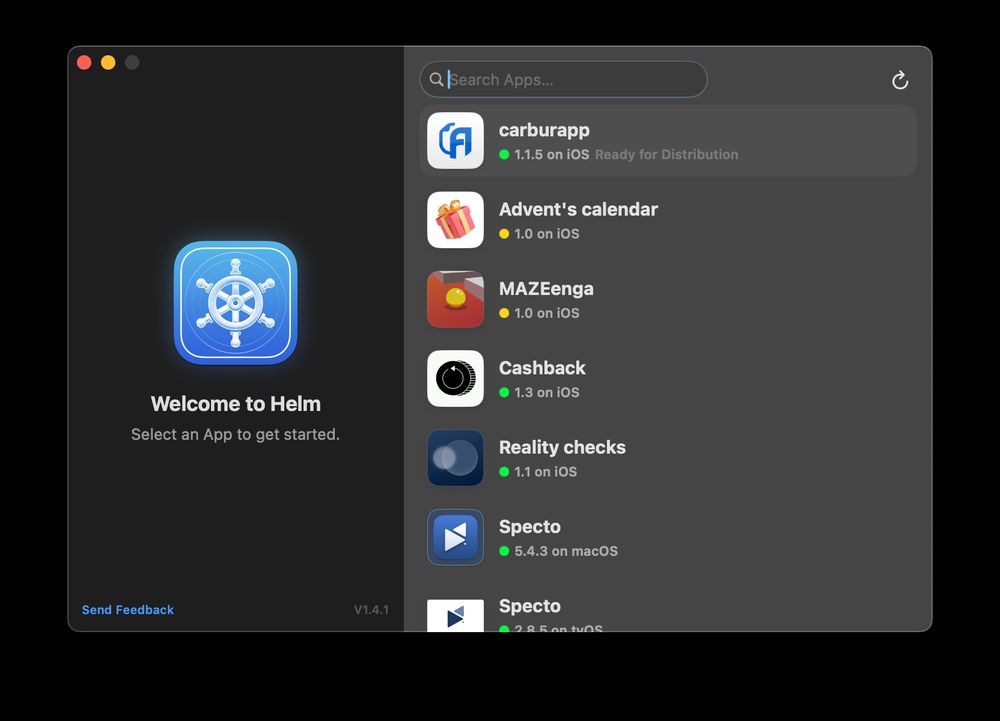Screen dimensions: 1000x721
Task: Click the green status dot for carburapp
Action: point(504,154)
